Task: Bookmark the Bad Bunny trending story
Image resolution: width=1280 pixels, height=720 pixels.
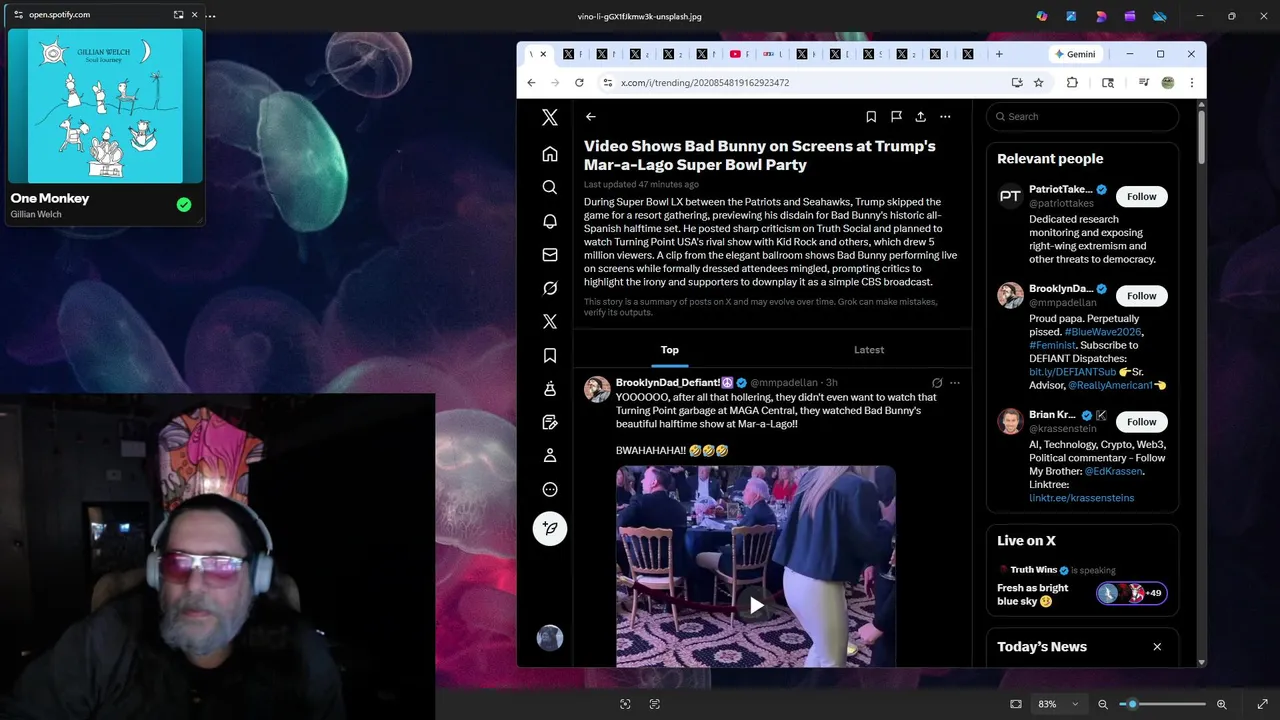Action: click(871, 117)
